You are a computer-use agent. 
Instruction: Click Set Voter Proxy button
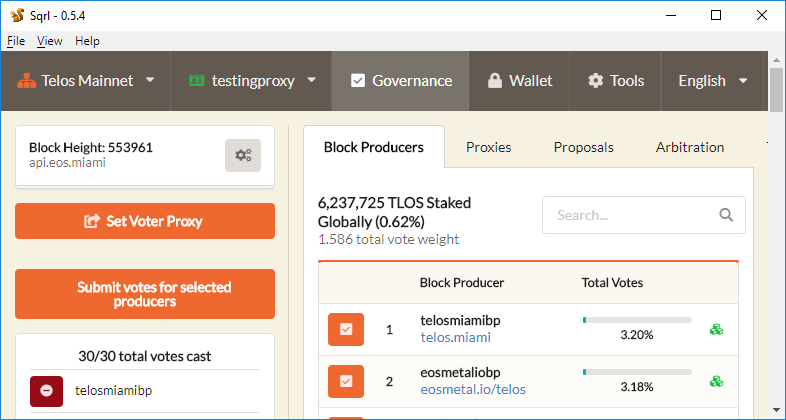tap(145, 221)
